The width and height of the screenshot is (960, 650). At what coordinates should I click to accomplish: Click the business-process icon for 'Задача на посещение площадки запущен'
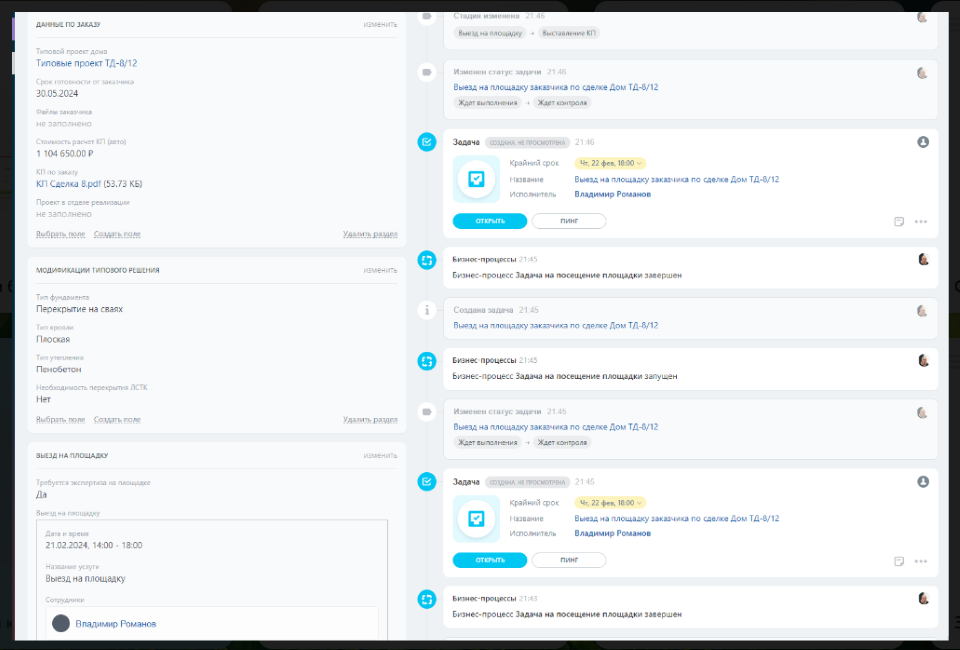tap(427, 360)
